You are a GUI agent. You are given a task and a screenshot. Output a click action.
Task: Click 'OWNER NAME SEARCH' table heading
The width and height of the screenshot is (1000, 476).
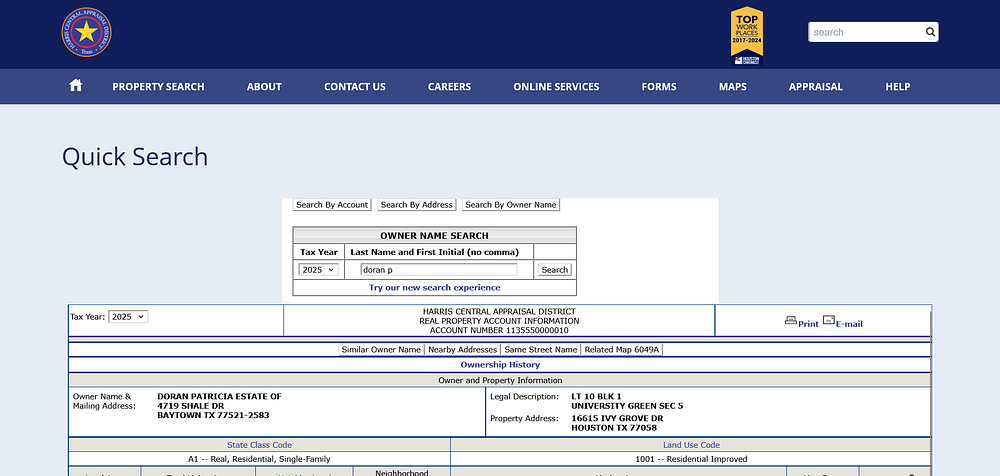[x=434, y=235]
